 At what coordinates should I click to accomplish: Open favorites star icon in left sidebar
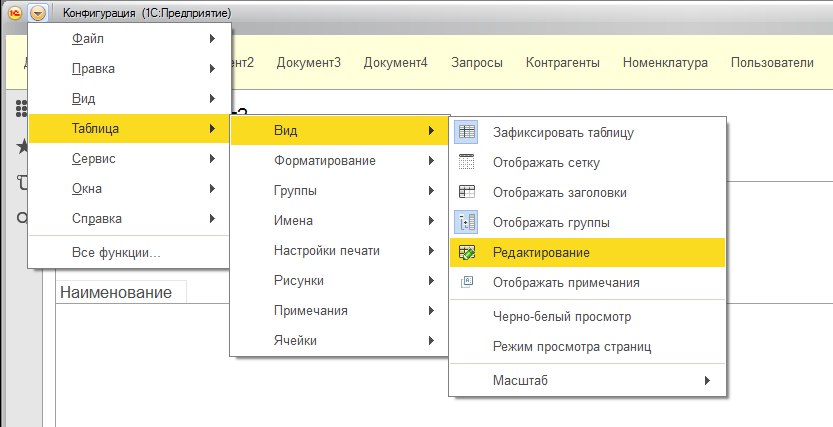(x=20, y=146)
